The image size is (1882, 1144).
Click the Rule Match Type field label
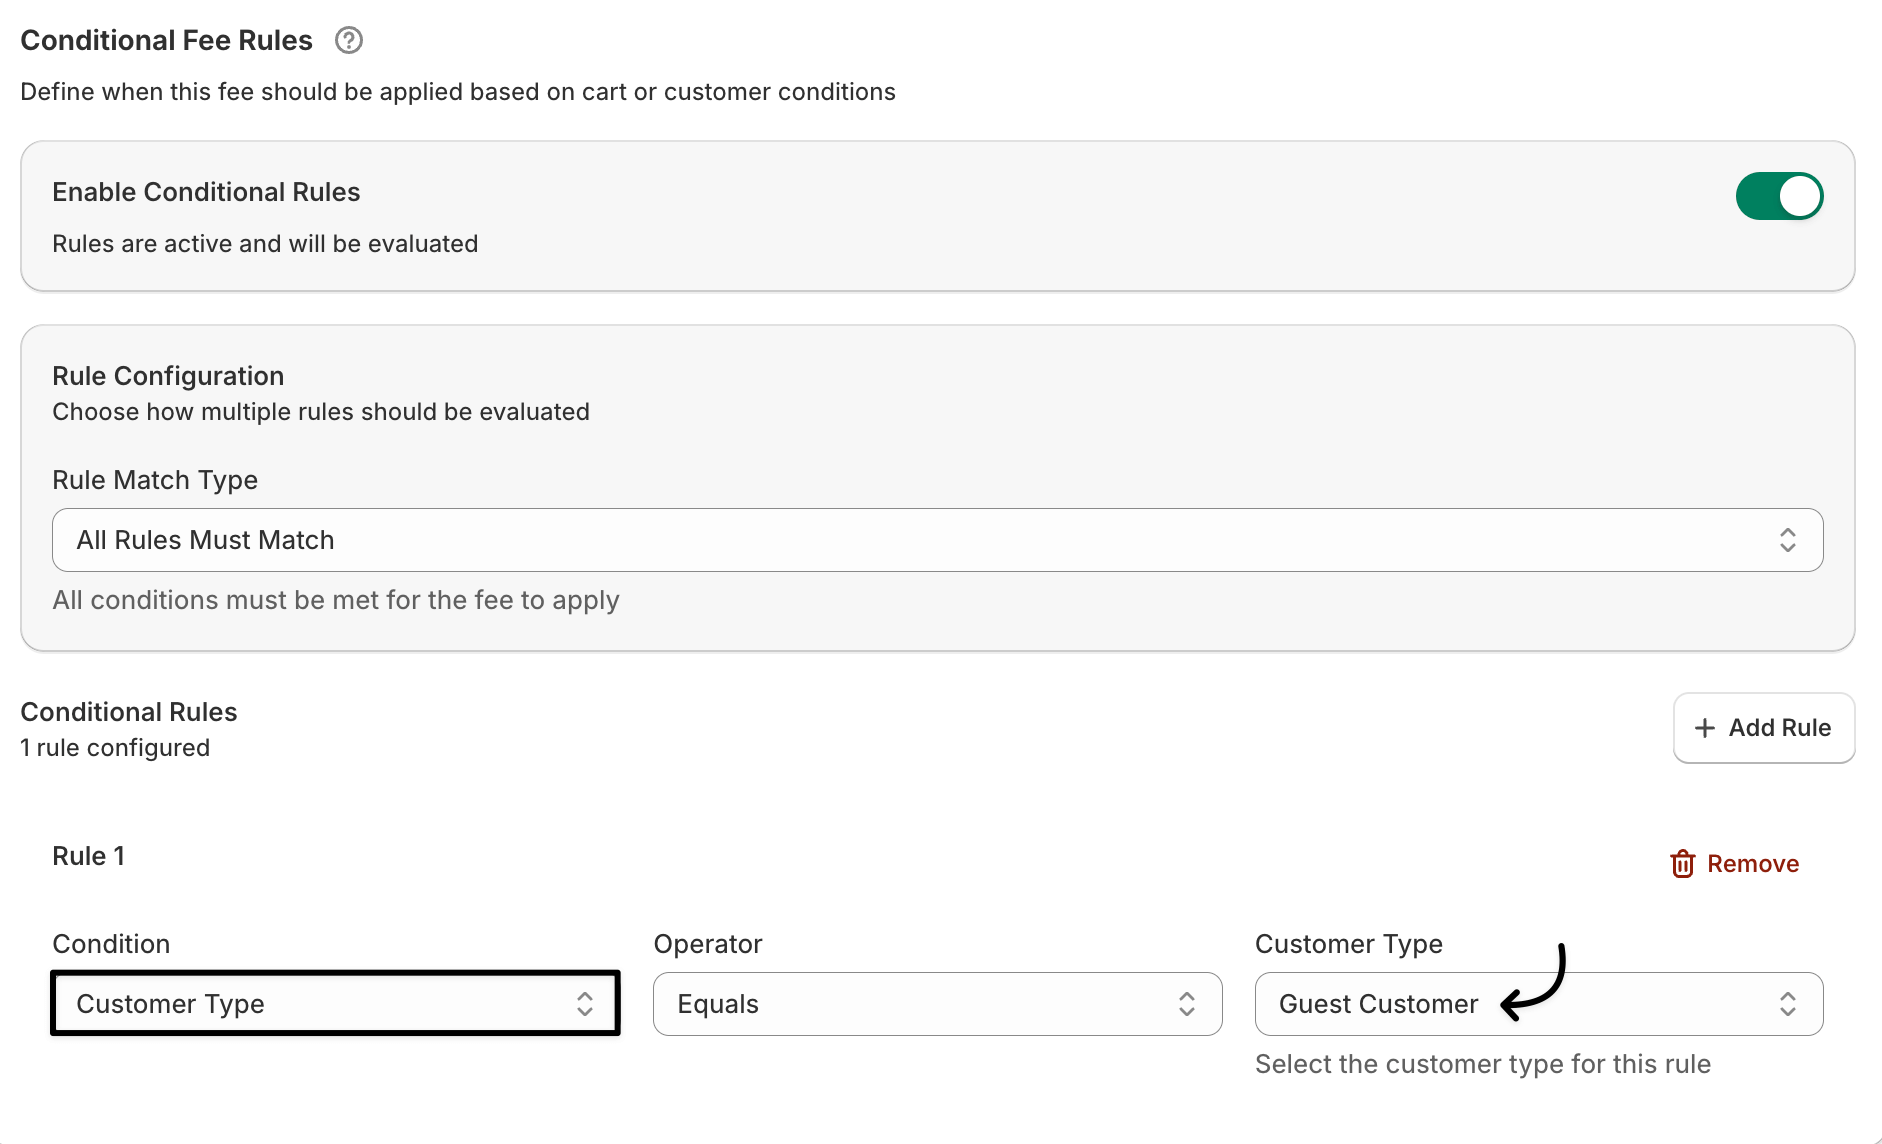point(155,480)
